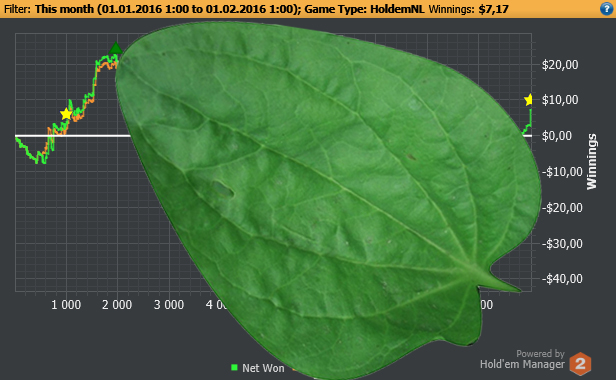Click the Game Type: HoldemNL filter text
Screen dimensions: 616x380
pyautogui.click(x=365, y=9)
